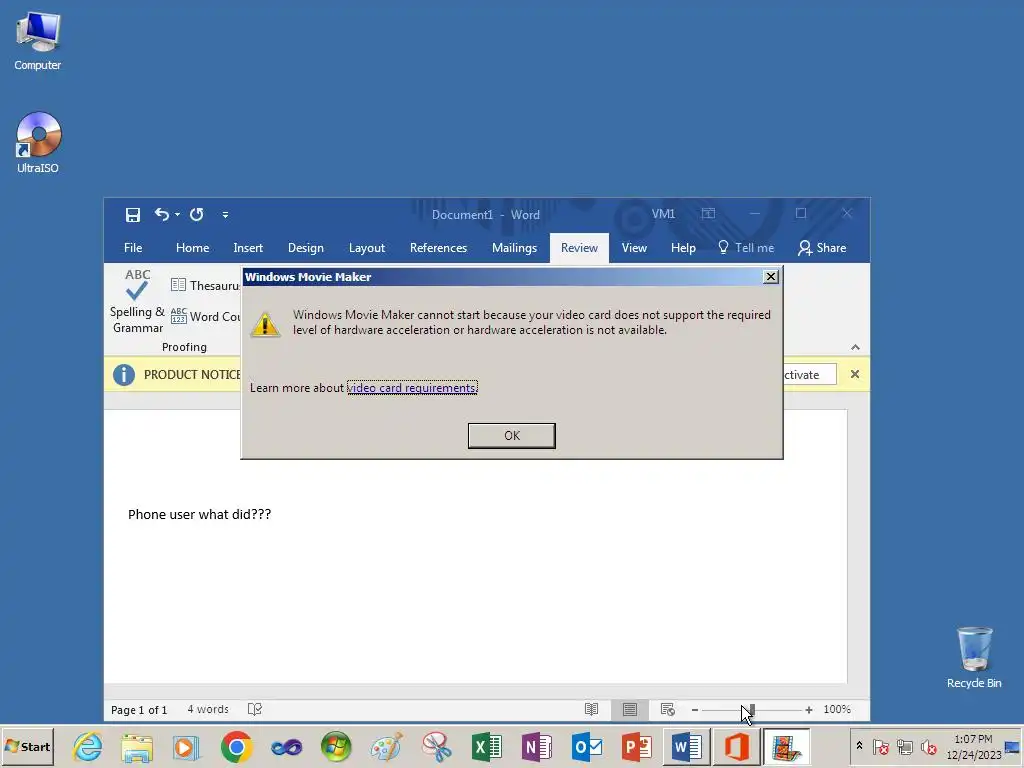The height and width of the screenshot is (768, 1024).
Task: Open the video card requirements link
Action: point(412,388)
